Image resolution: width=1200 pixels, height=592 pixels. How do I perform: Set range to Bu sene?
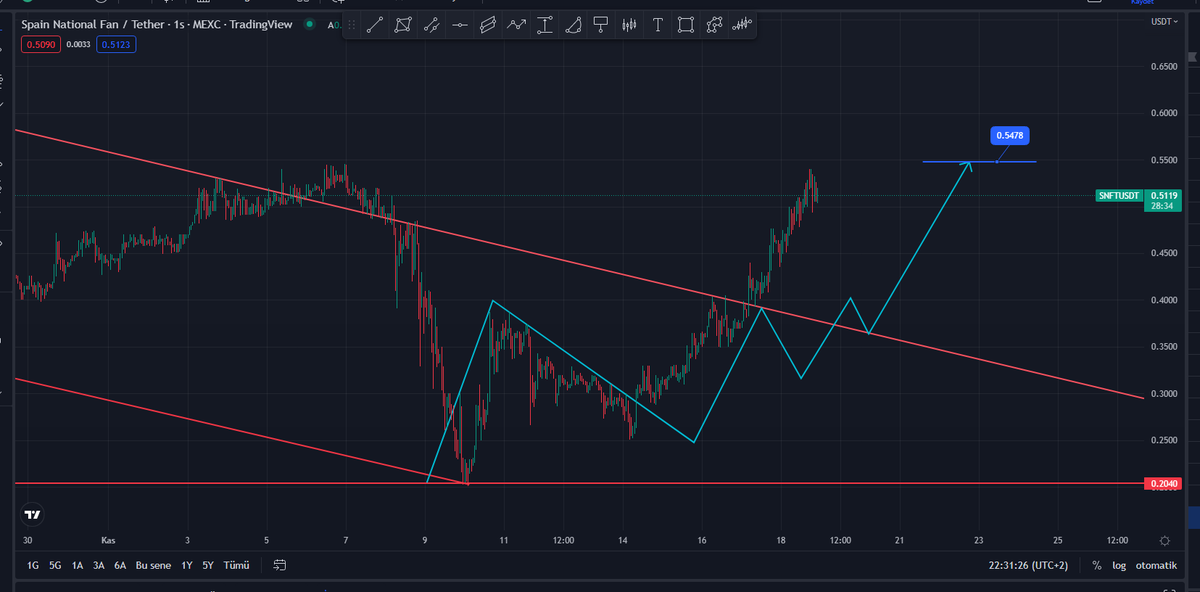tap(154, 565)
